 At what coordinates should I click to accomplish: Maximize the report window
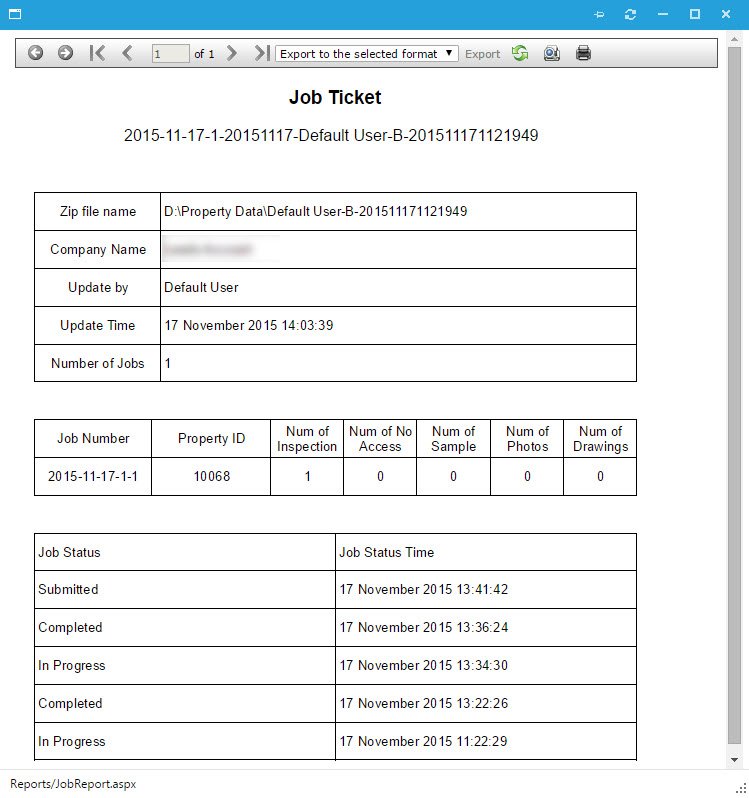[695, 14]
